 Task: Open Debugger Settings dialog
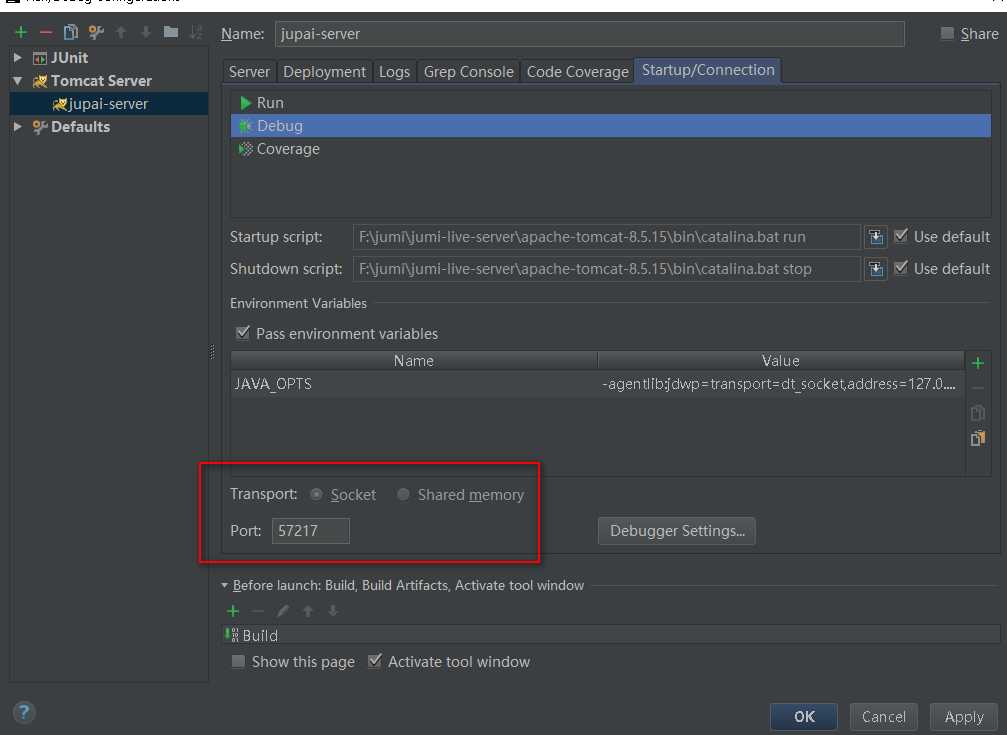point(677,531)
